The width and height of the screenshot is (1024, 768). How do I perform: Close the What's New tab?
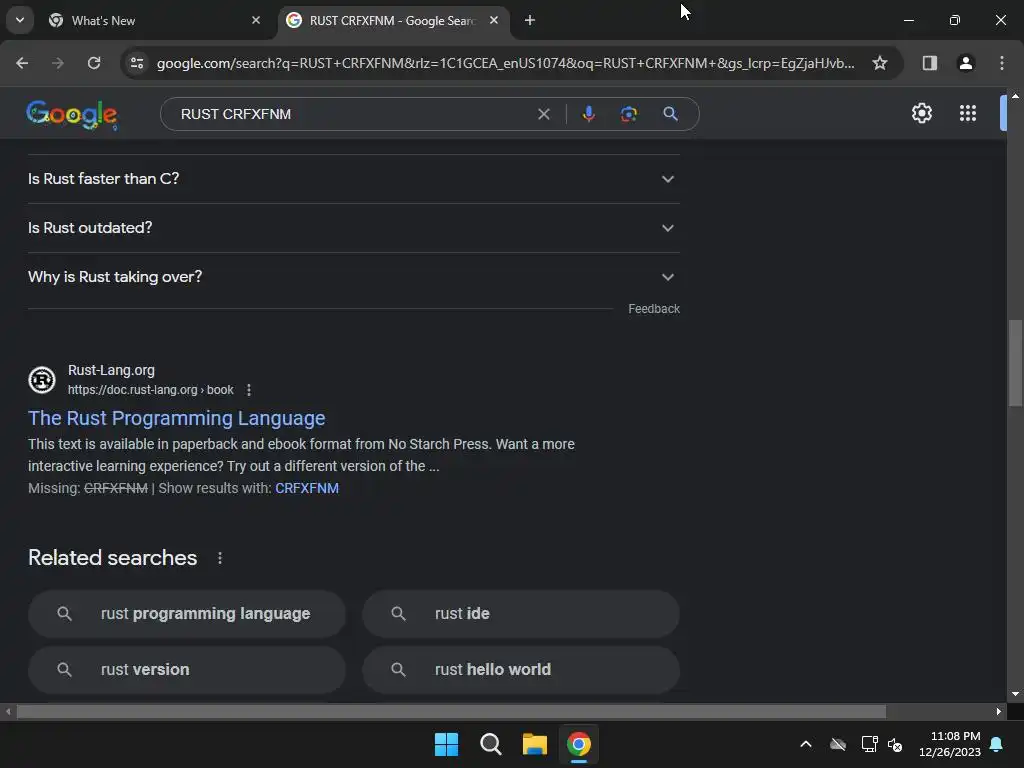pos(256,20)
